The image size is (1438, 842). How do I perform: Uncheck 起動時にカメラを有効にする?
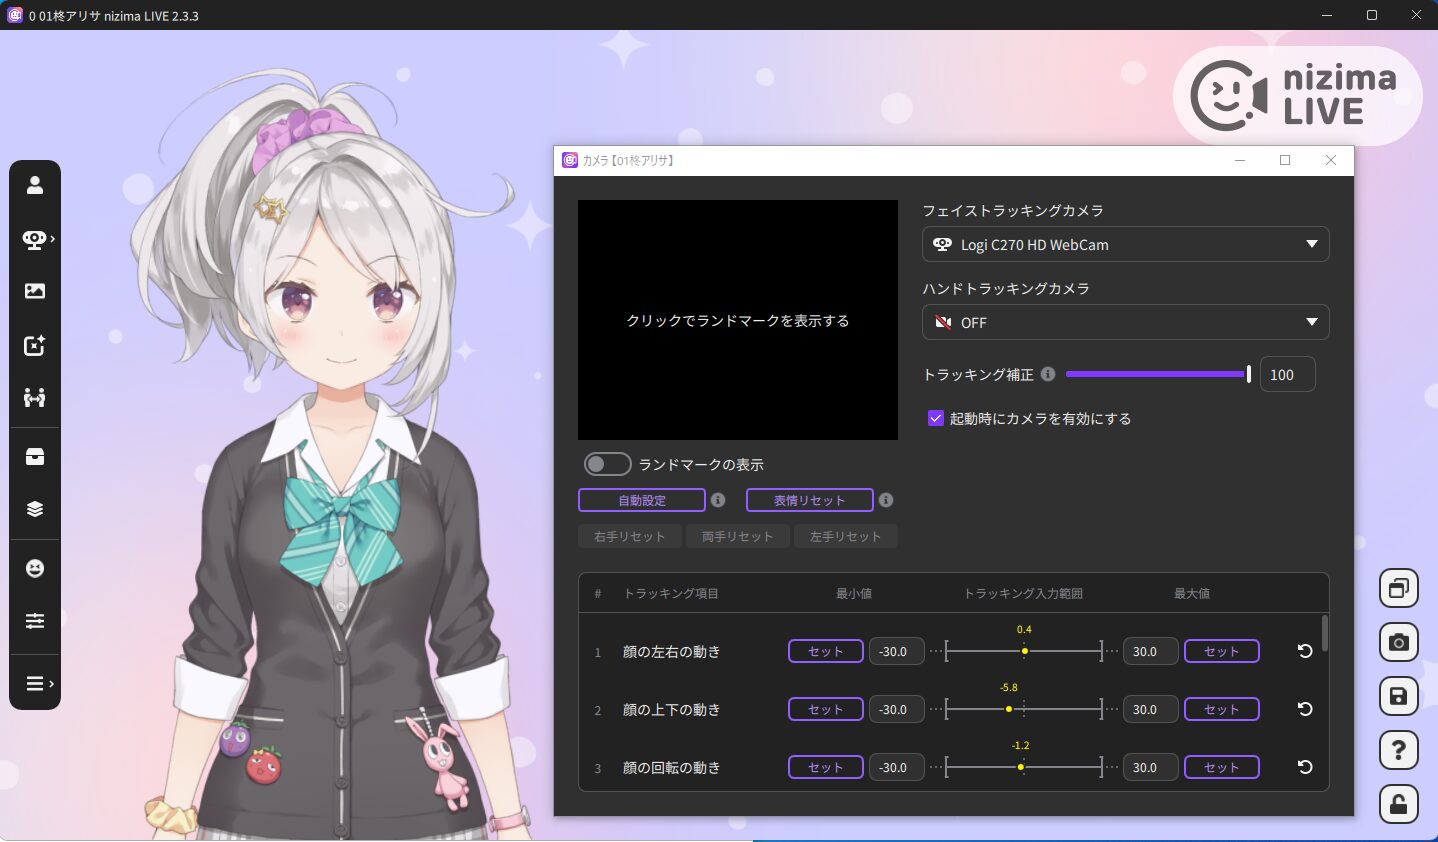[x=935, y=418]
